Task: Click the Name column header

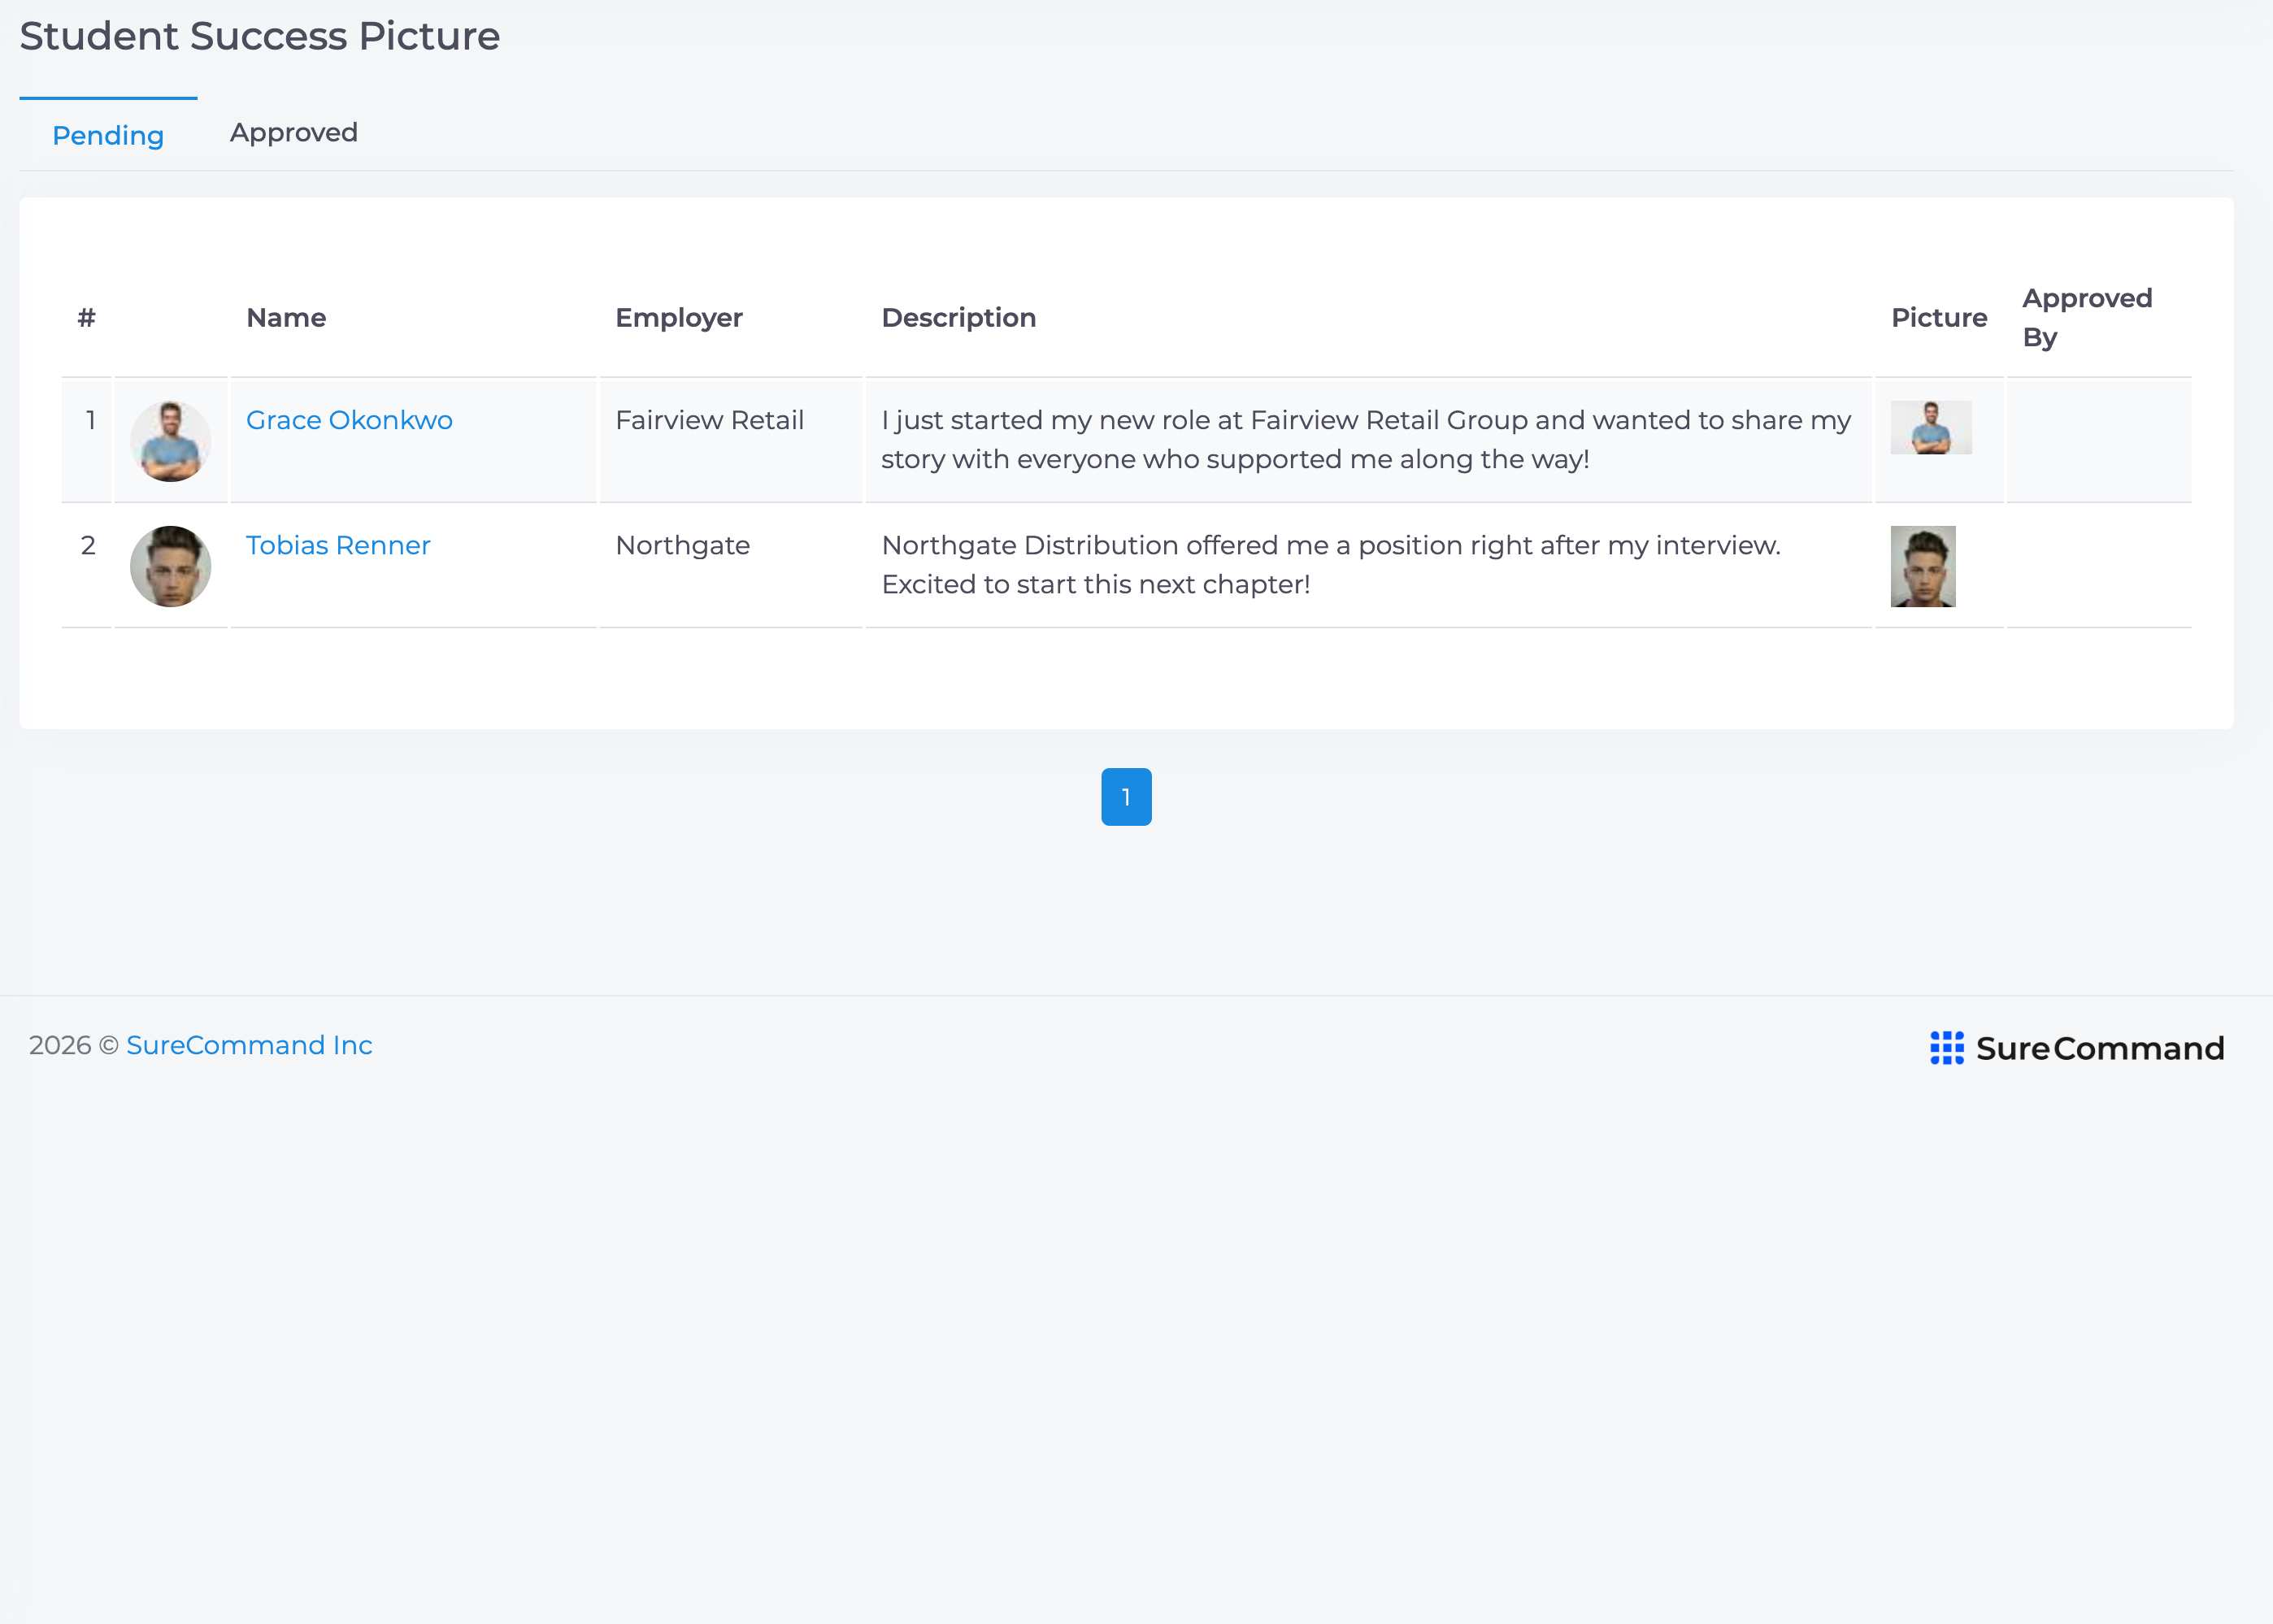Action: [x=286, y=318]
